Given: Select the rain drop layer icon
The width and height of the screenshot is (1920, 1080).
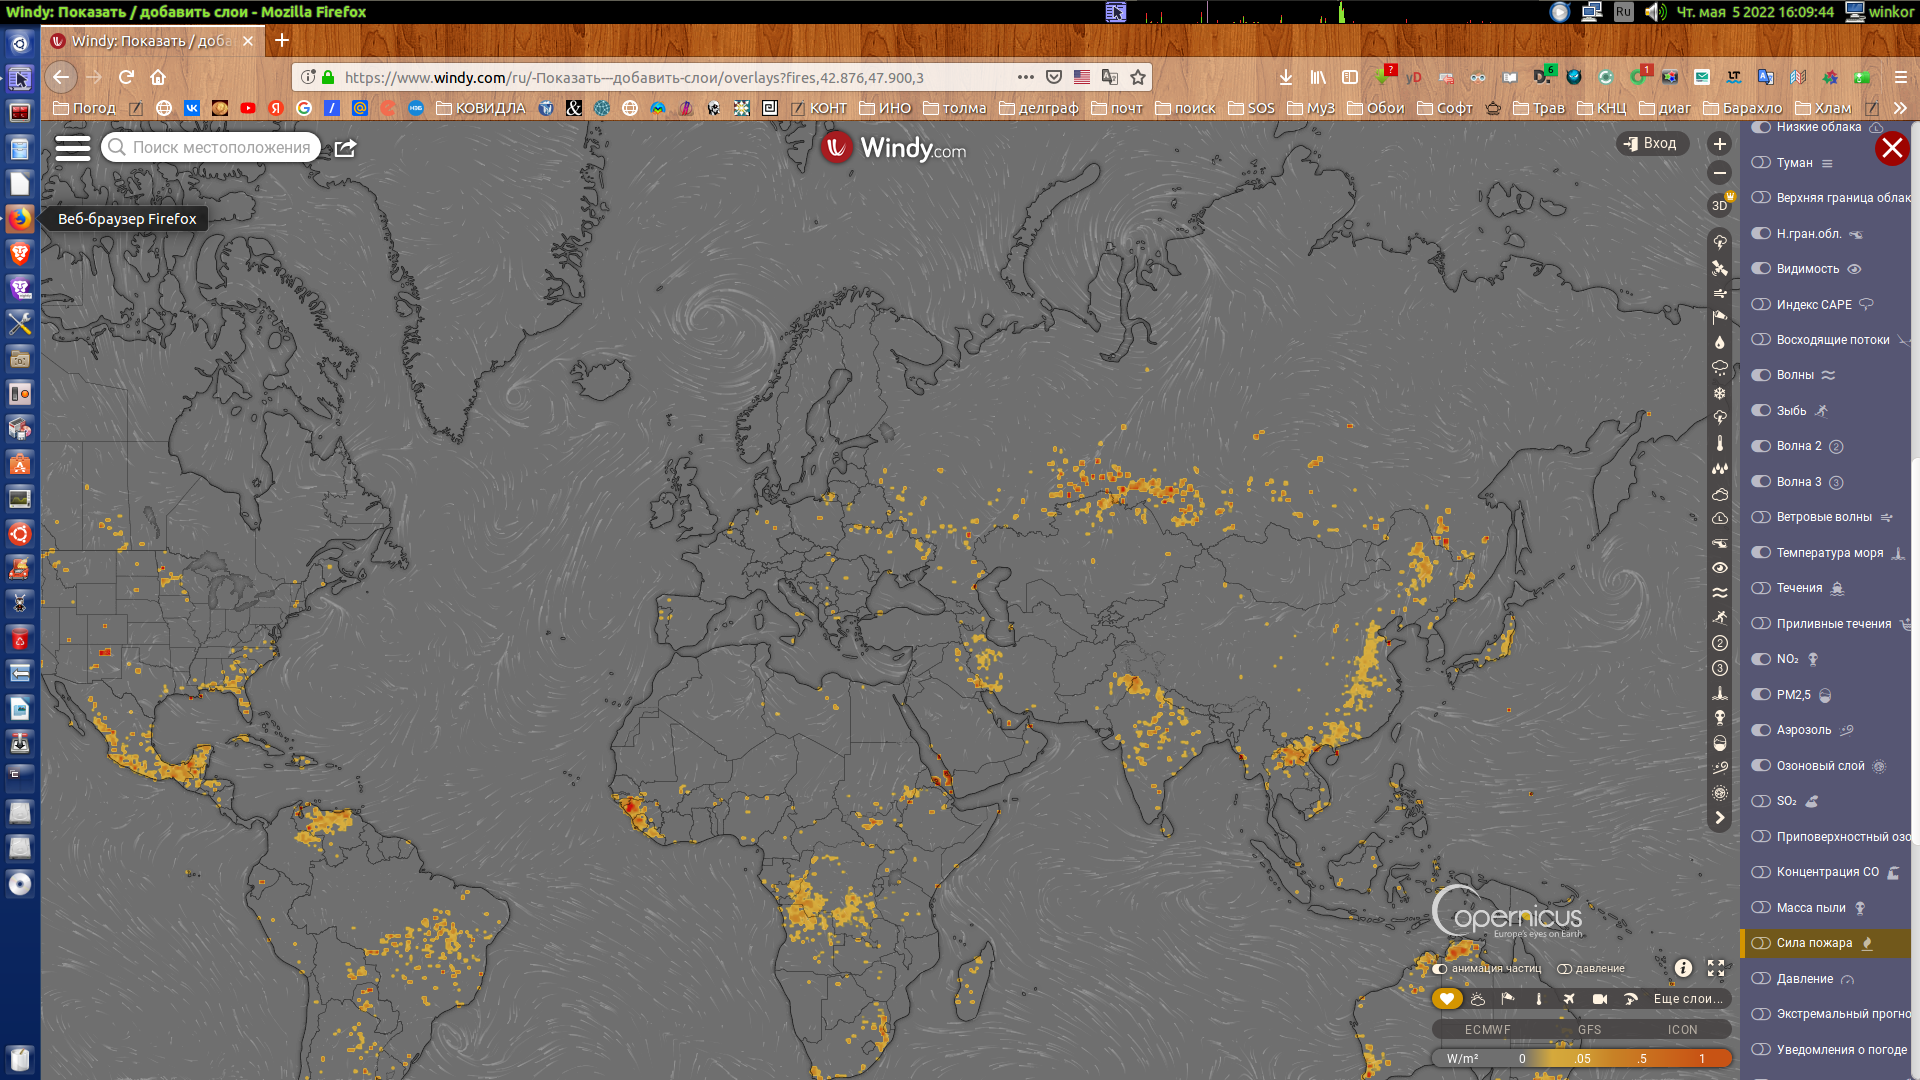Looking at the screenshot, I should tap(1720, 342).
